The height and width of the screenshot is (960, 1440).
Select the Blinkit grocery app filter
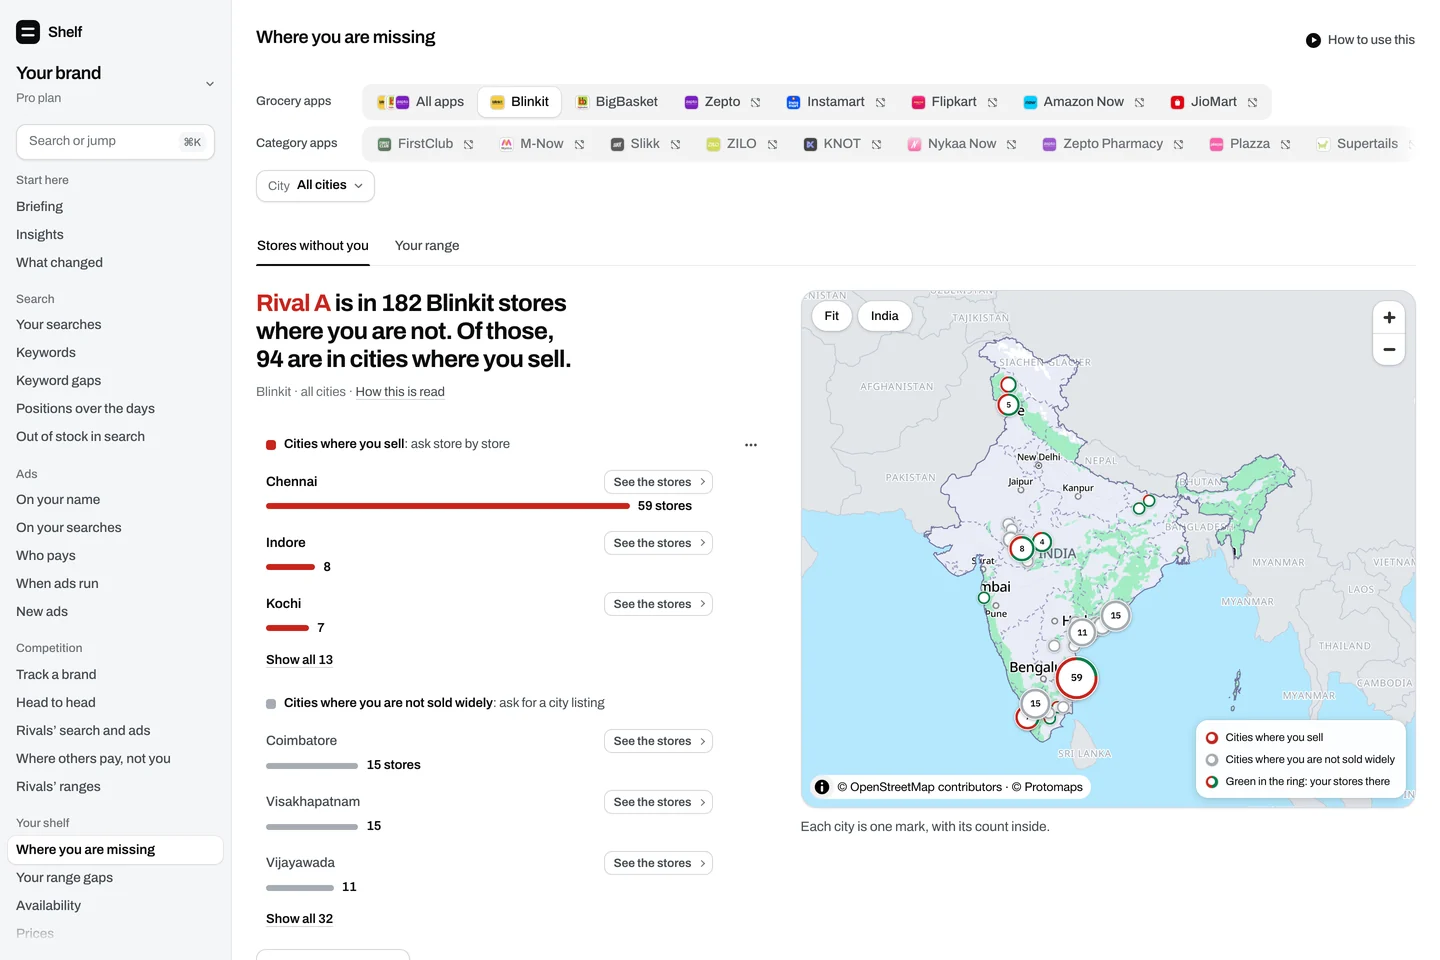click(x=519, y=102)
